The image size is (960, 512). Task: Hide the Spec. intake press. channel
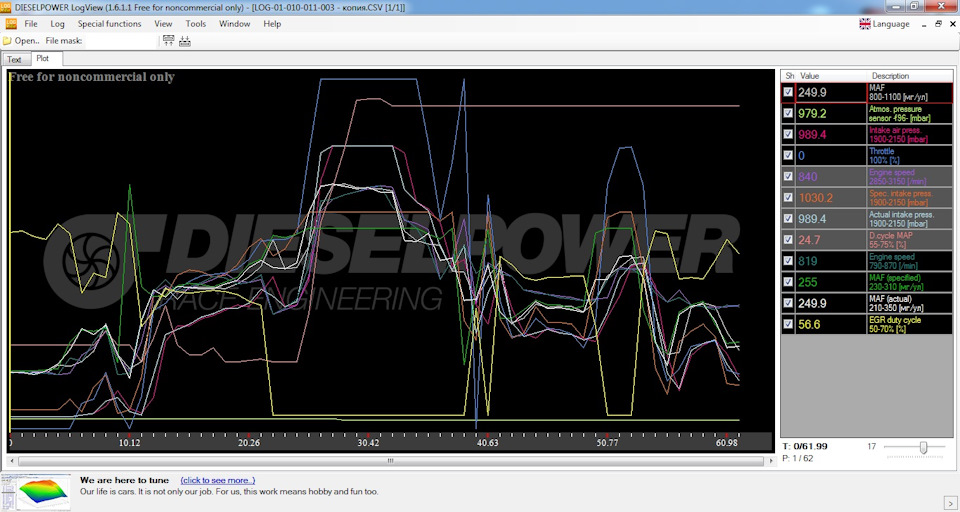(x=789, y=198)
